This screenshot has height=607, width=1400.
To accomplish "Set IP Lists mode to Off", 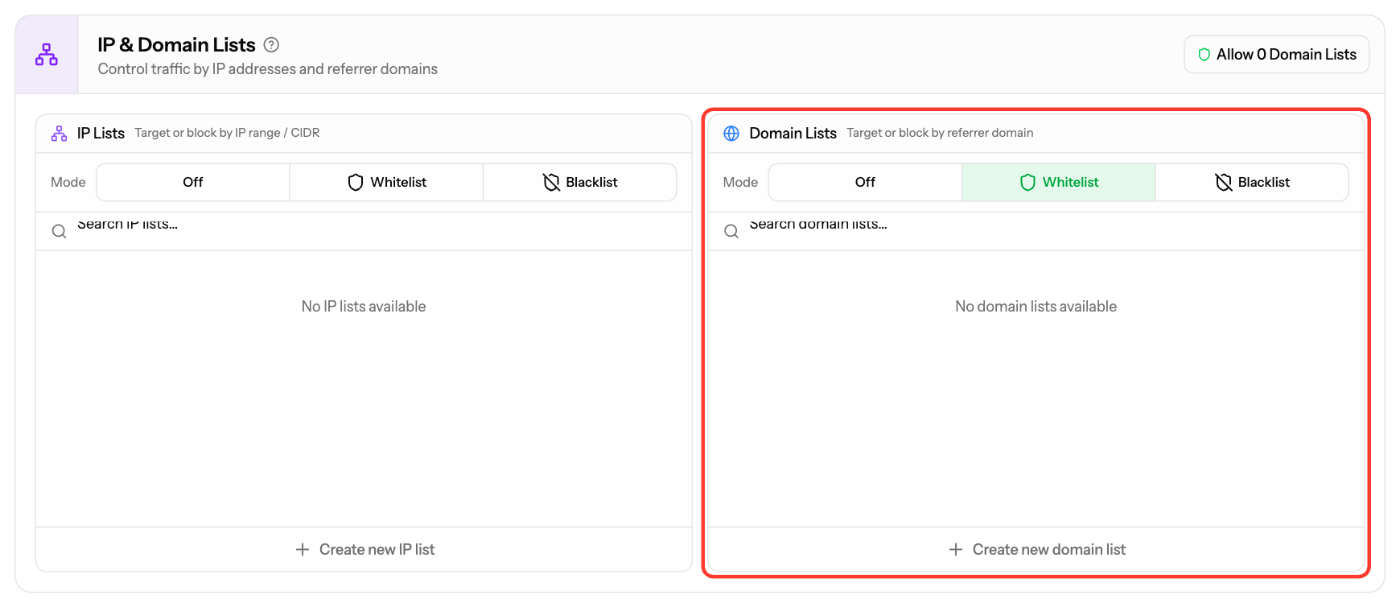I will click(x=193, y=182).
